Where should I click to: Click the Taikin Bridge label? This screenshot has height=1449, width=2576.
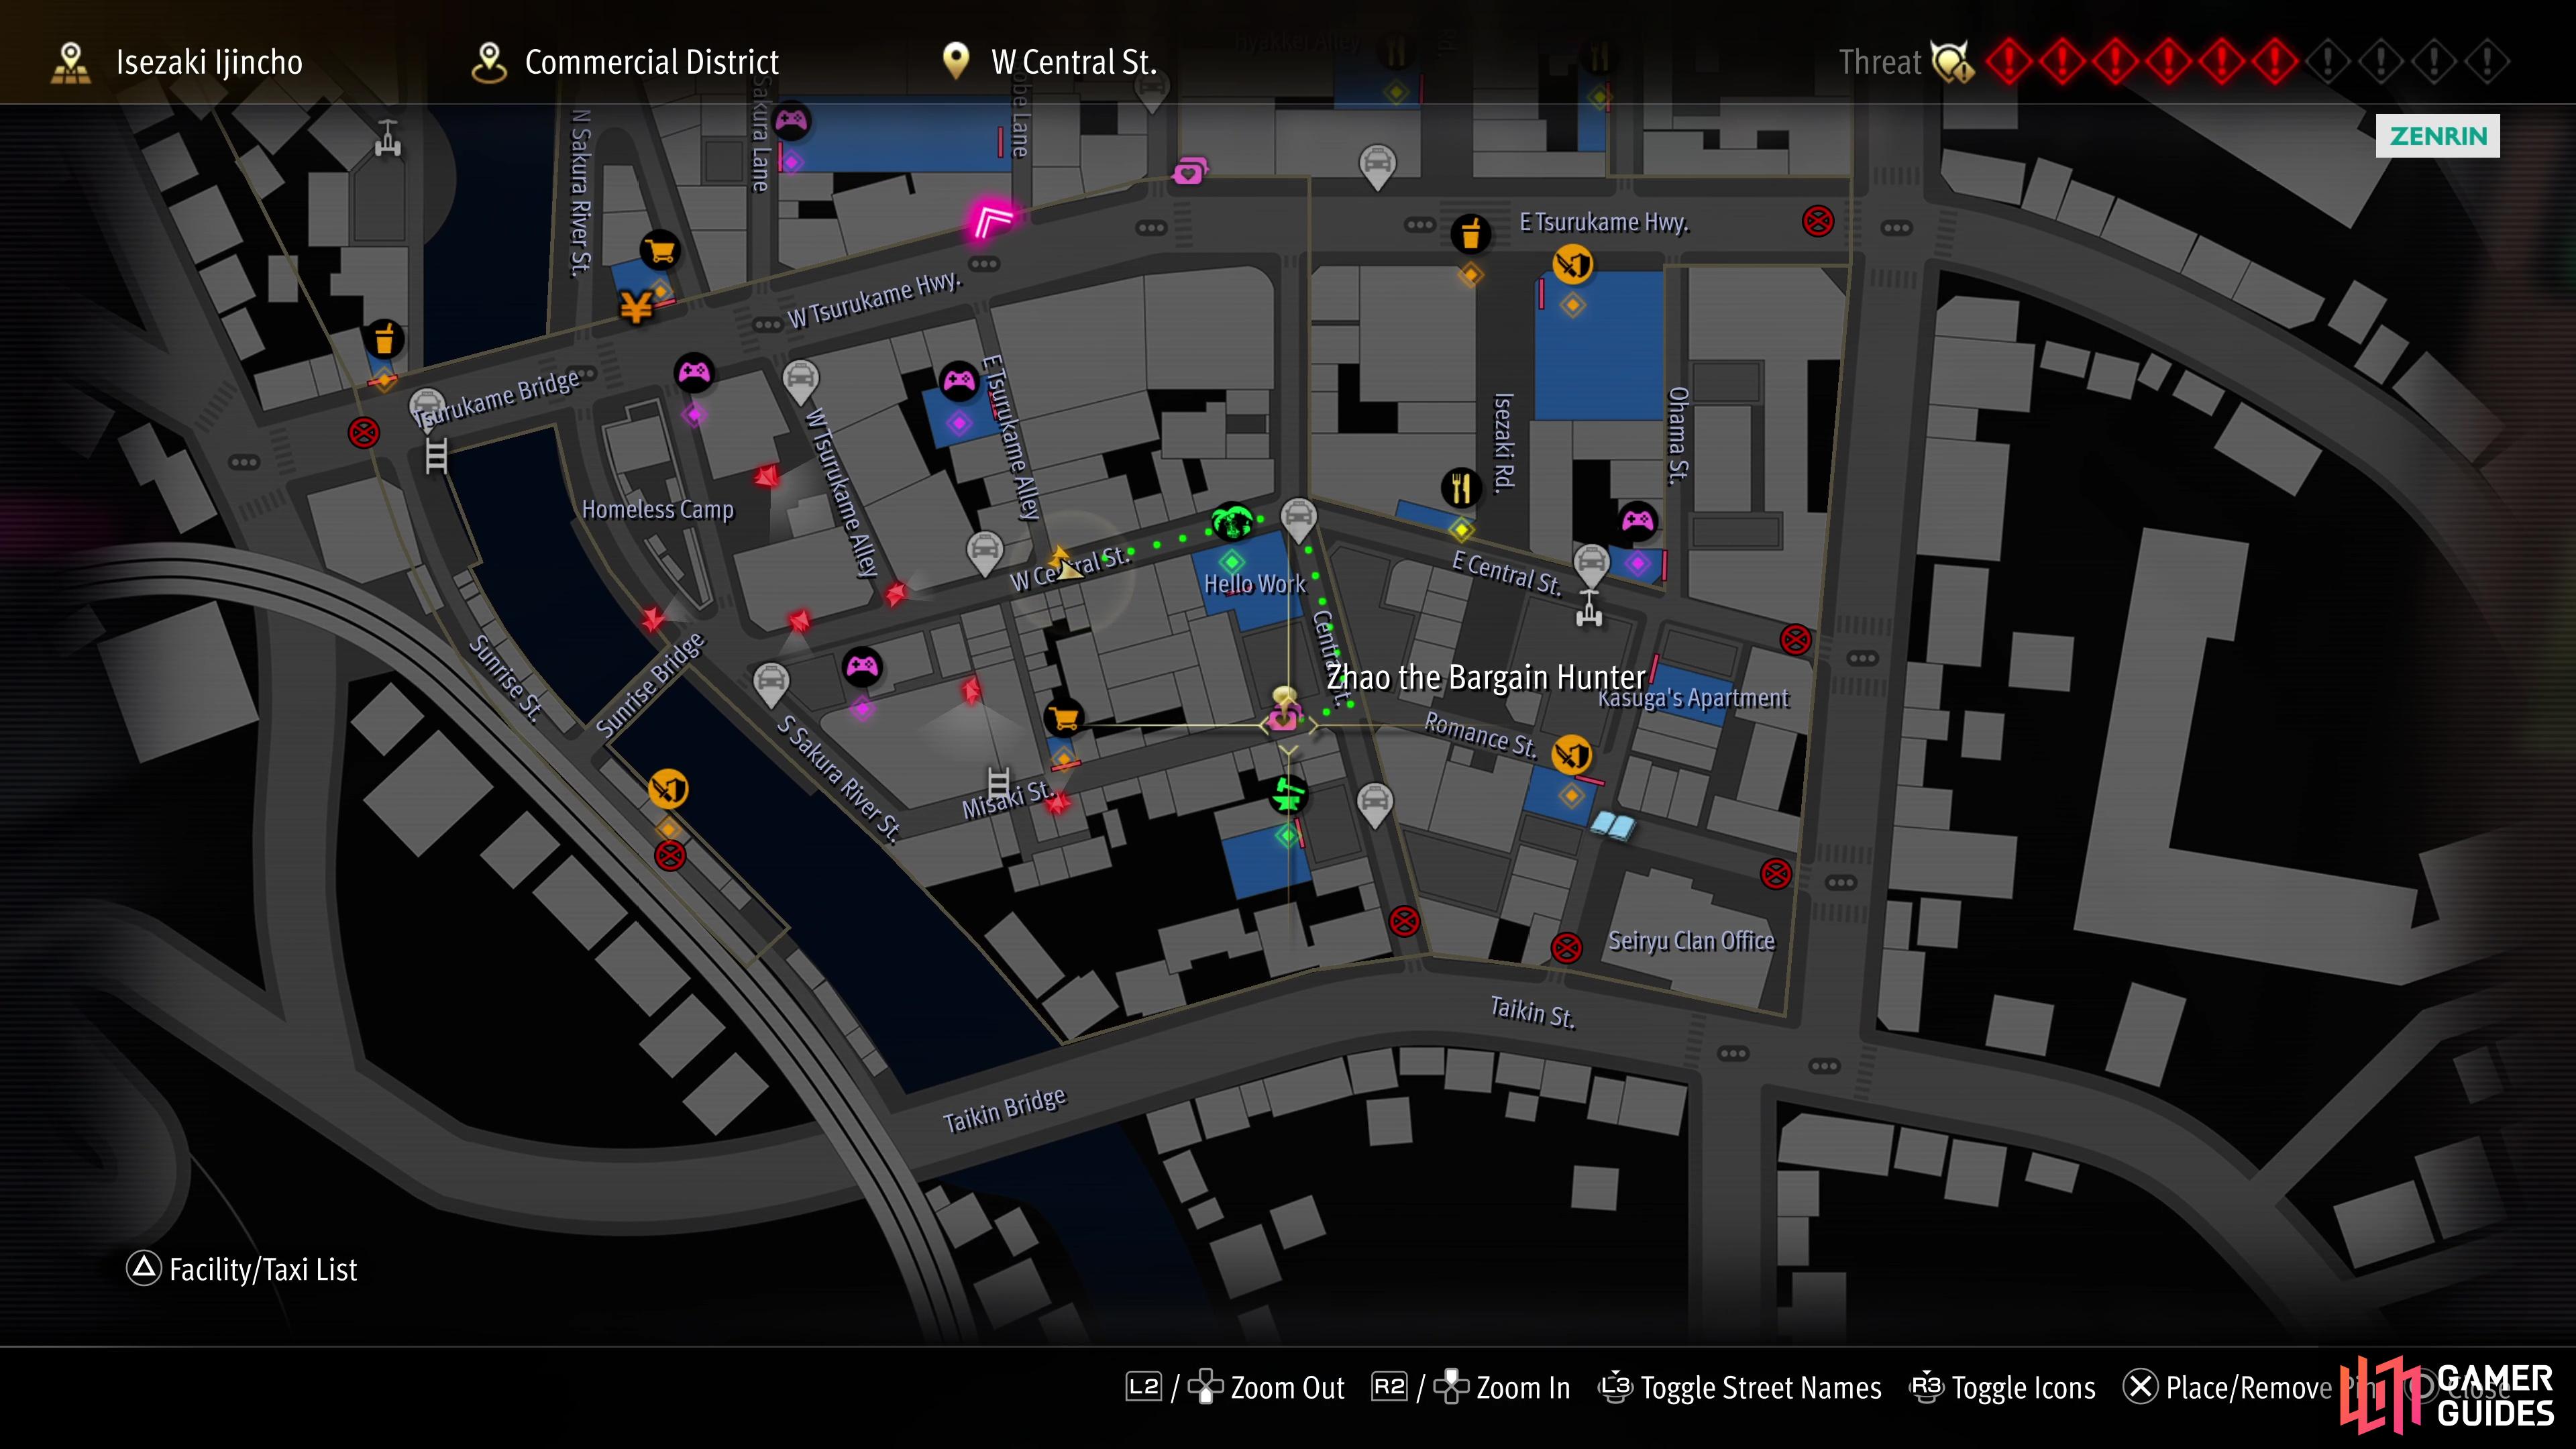coord(1005,1110)
